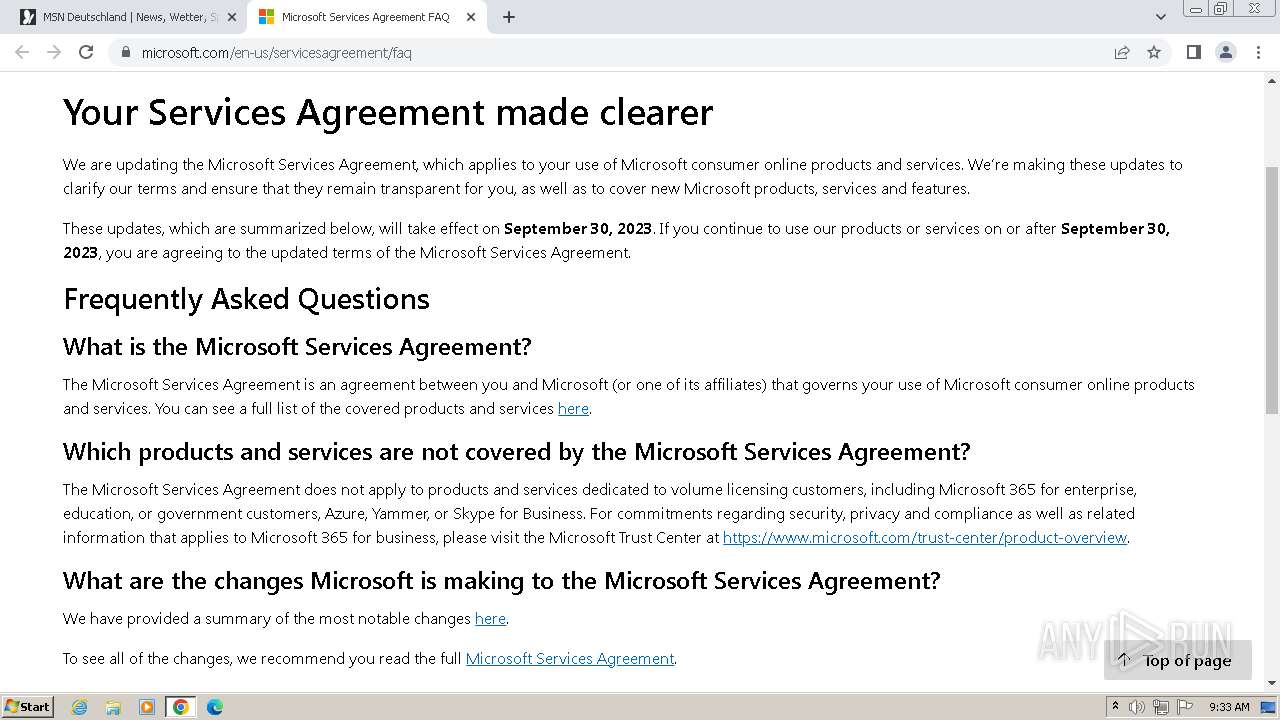Go back to the previous page
The image size is (1280, 720).
(22, 52)
